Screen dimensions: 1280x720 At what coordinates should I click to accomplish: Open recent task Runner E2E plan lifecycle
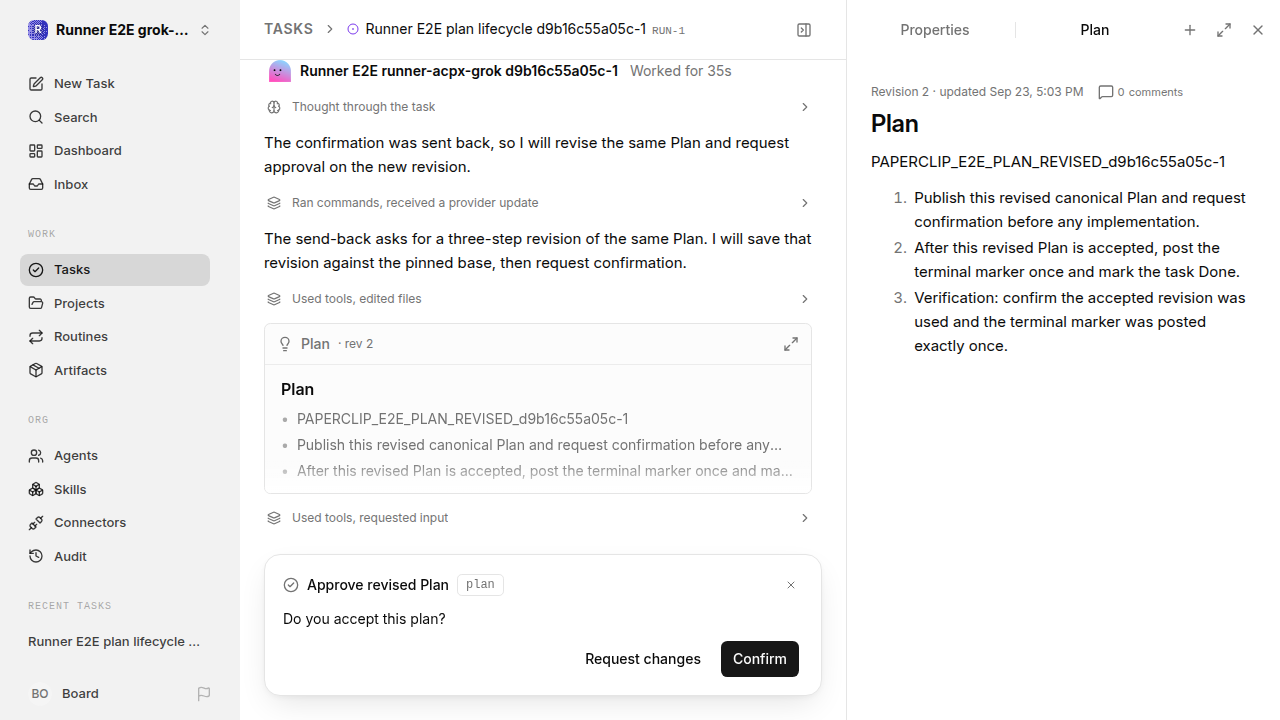pos(115,642)
